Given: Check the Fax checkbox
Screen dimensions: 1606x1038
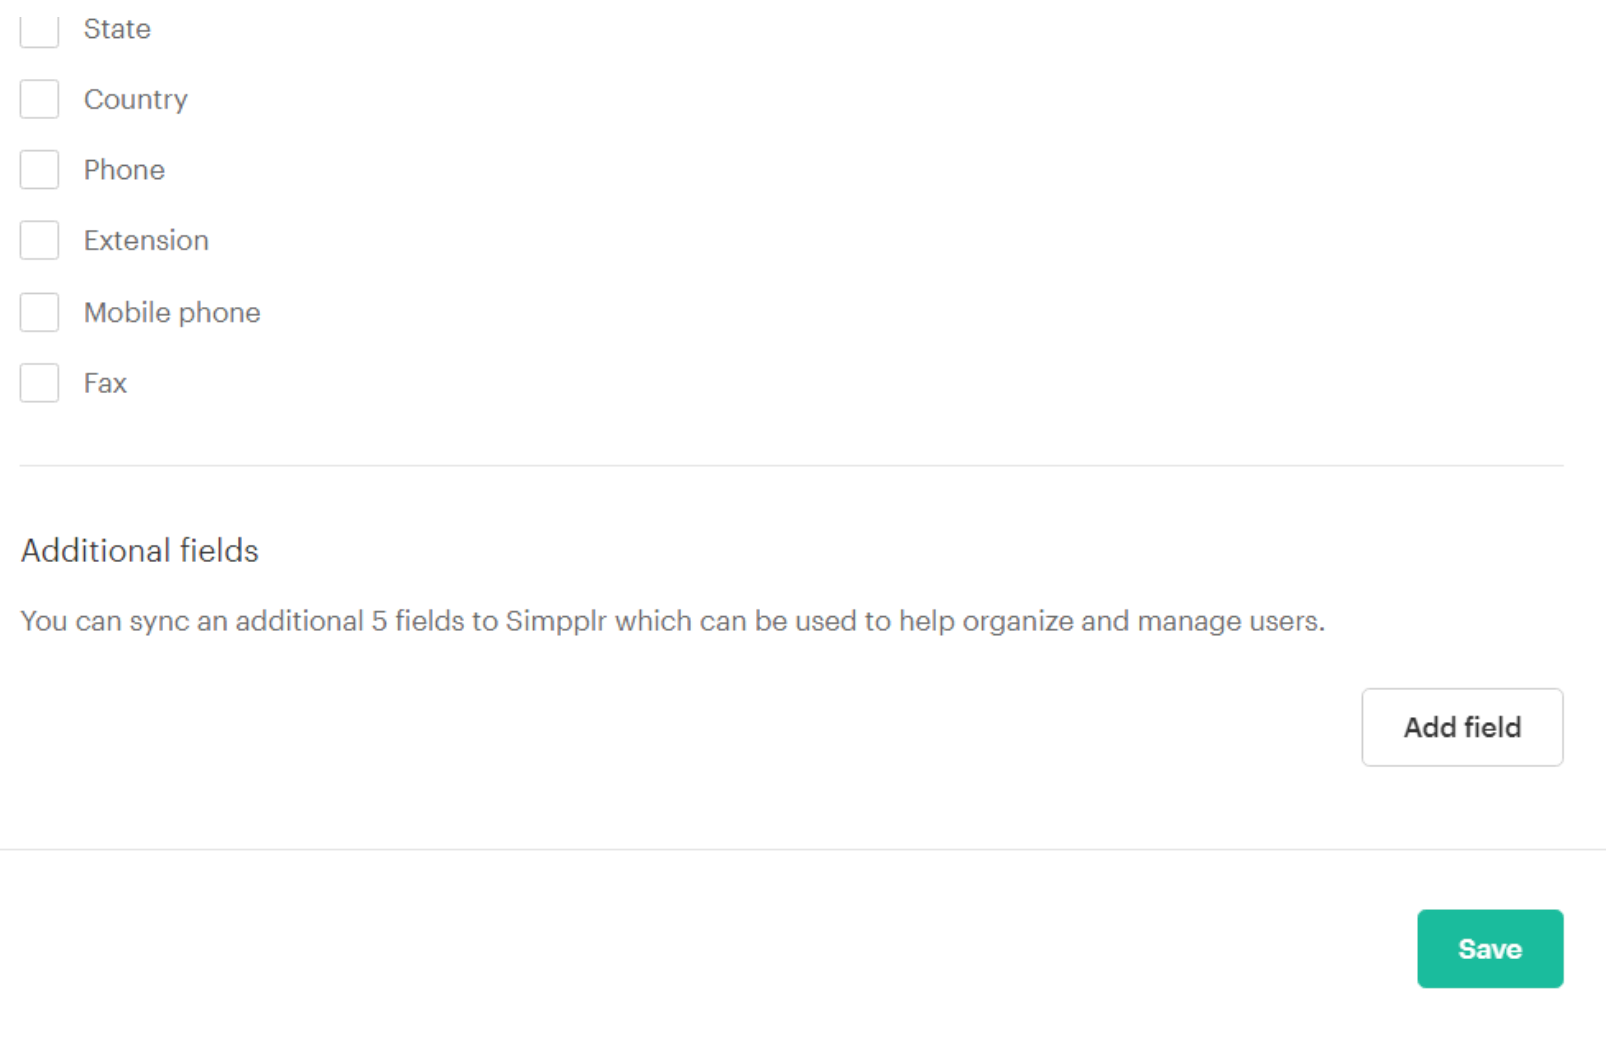Looking at the screenshot, I should coord(39,383).
